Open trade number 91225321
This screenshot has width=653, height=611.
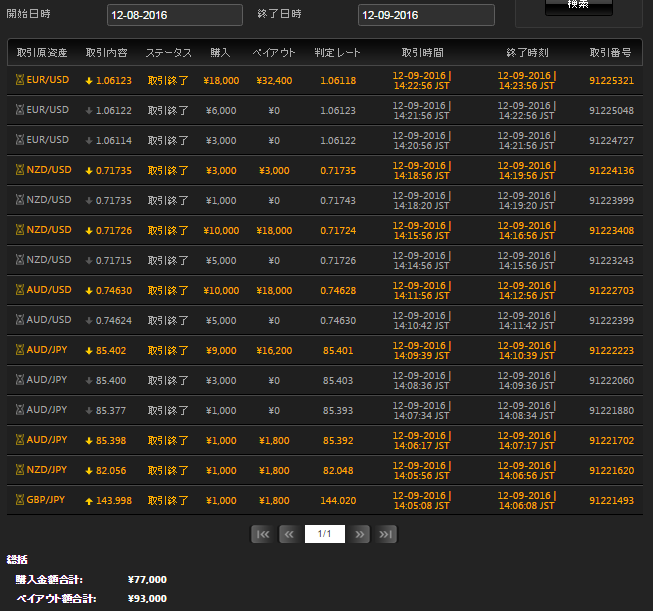coord(612,80)
